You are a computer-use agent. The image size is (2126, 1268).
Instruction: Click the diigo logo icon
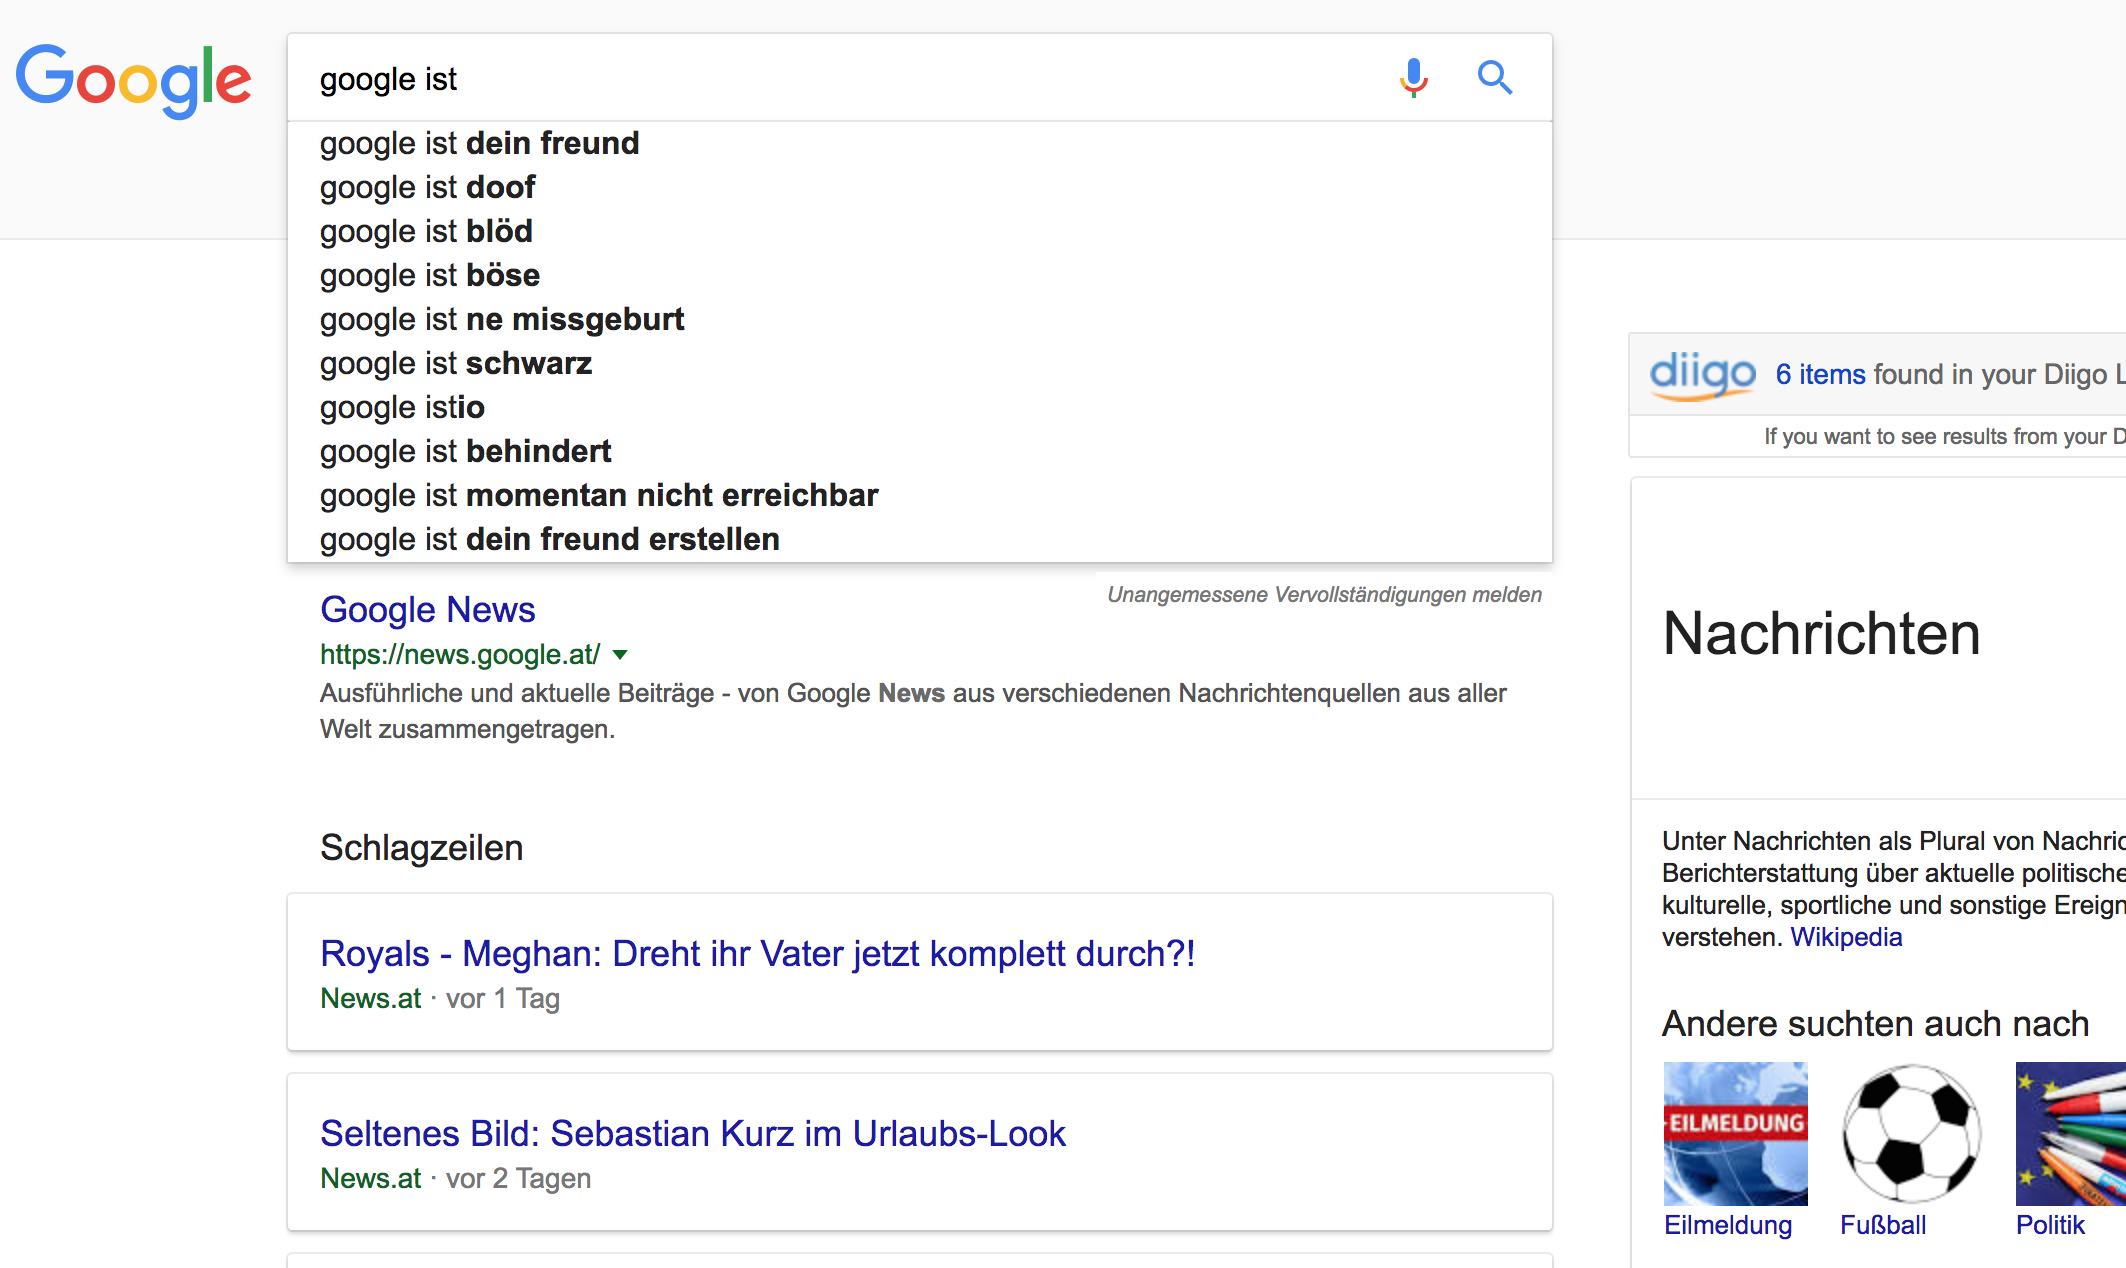(x=1702, y=374)
